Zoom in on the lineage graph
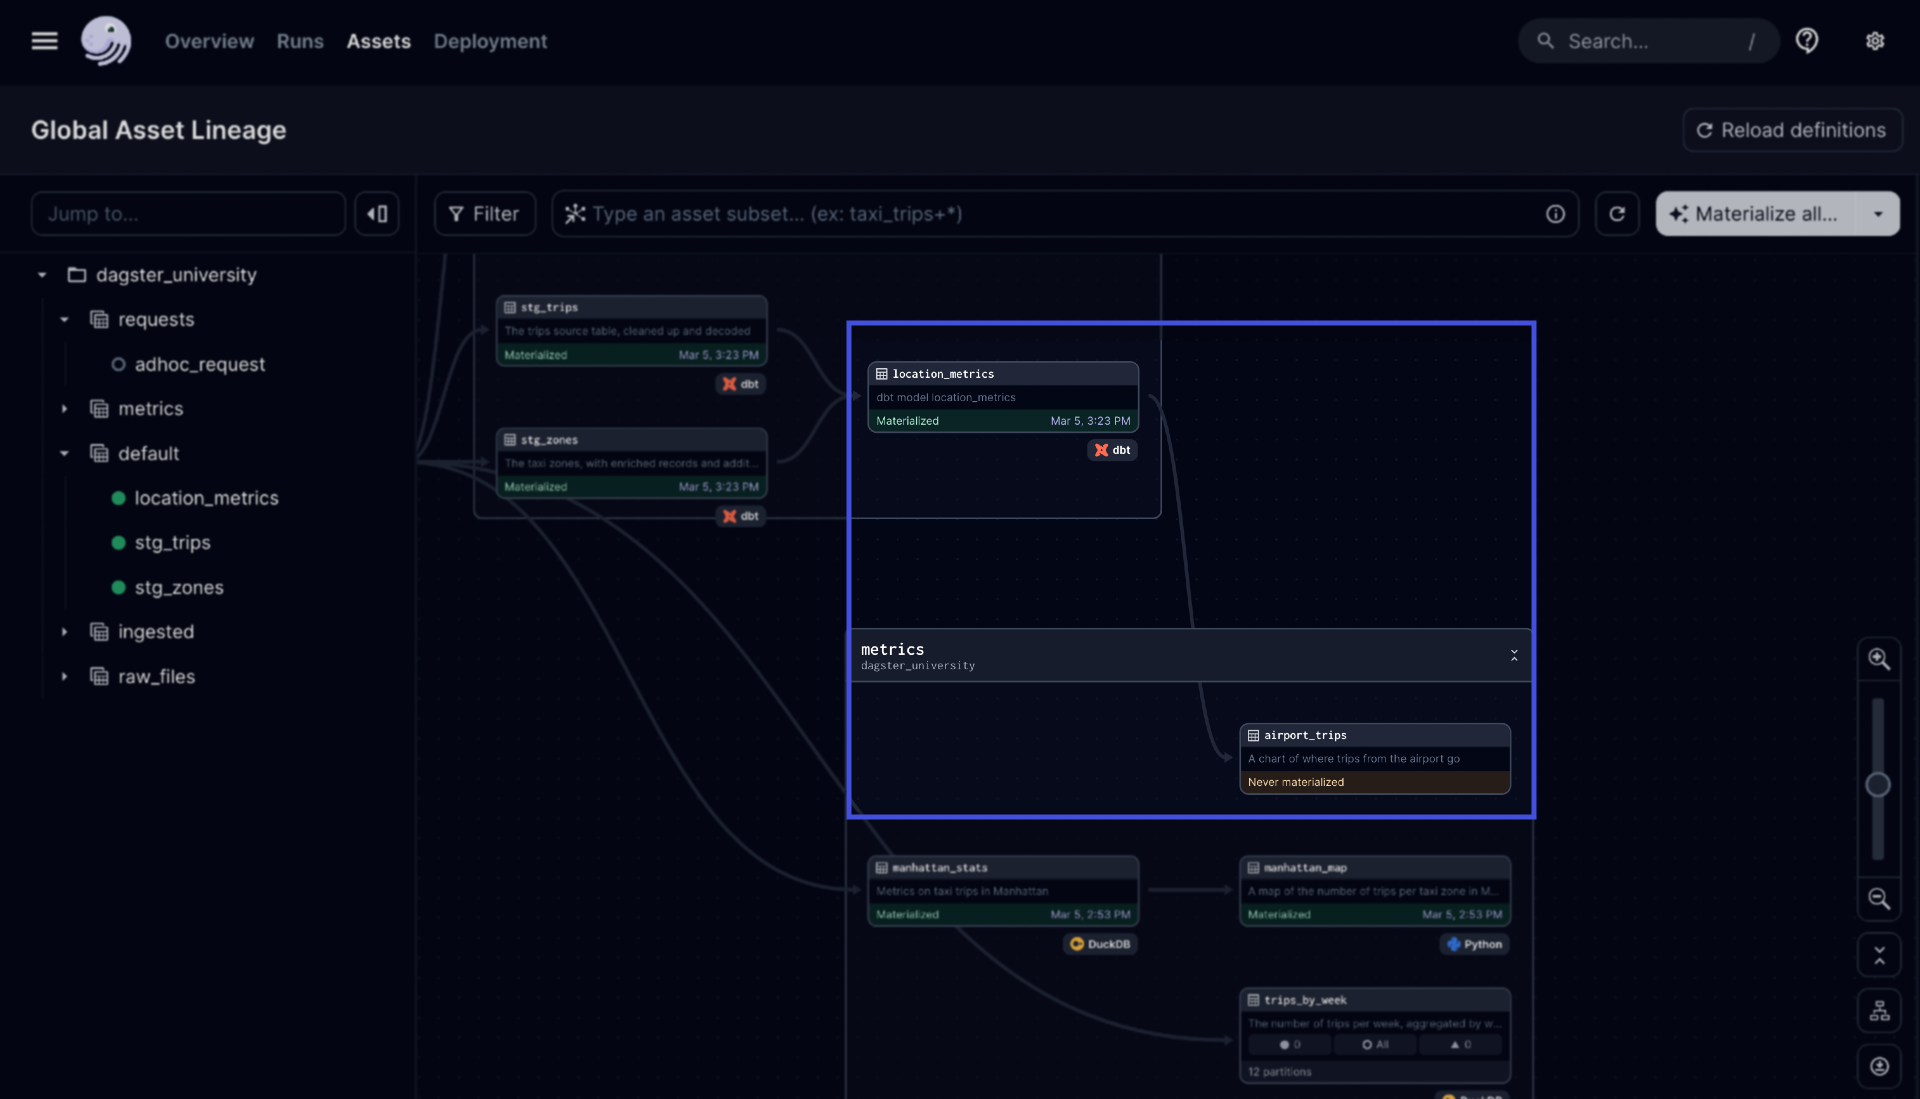This screenshot has height=1099, width=1920. (x=1879, y=660)
